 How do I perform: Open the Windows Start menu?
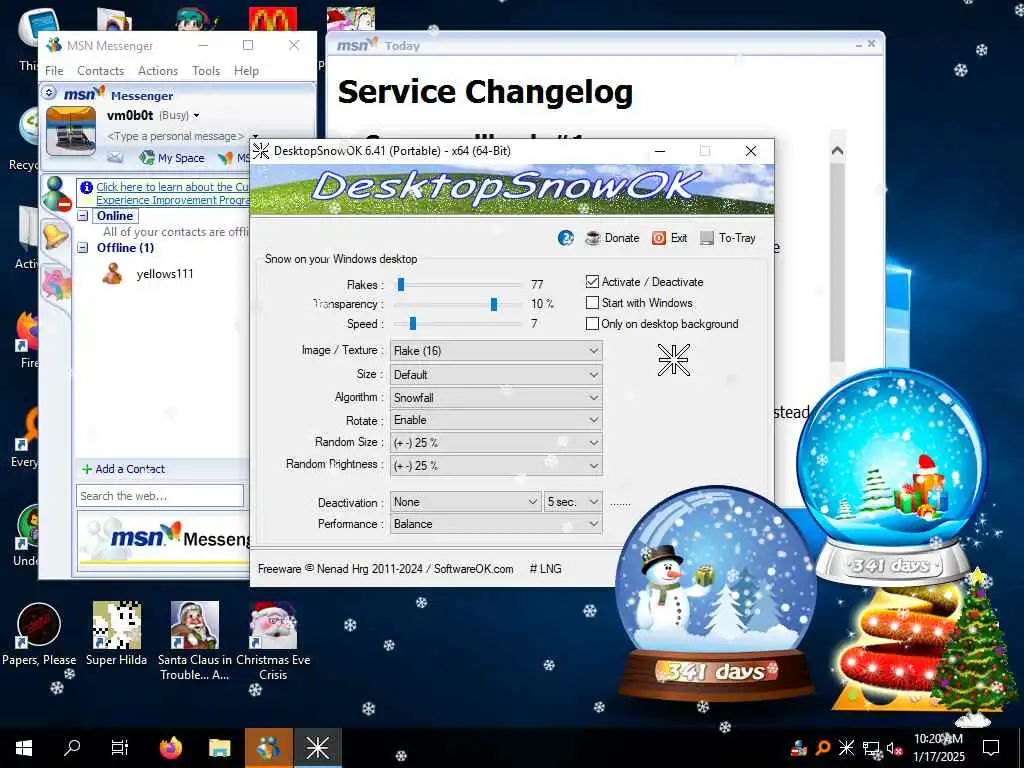tap(24, 748)
